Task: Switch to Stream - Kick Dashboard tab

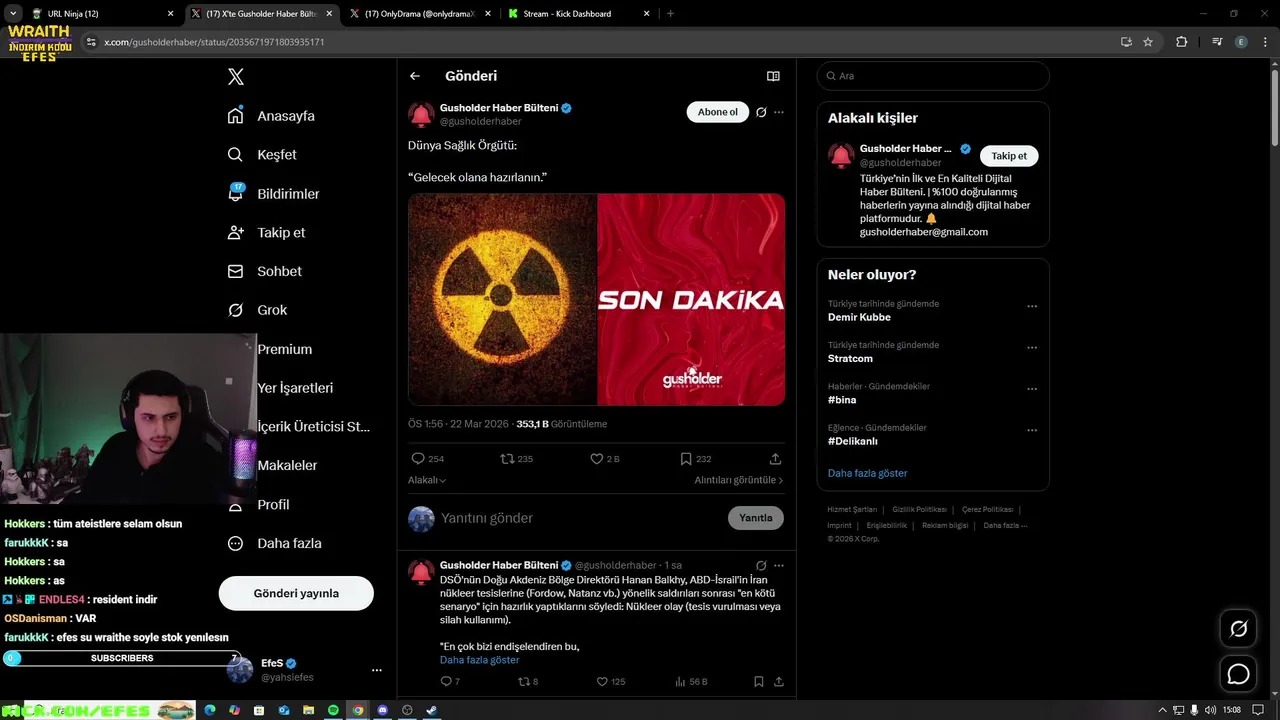Action: tap(578, 14)
